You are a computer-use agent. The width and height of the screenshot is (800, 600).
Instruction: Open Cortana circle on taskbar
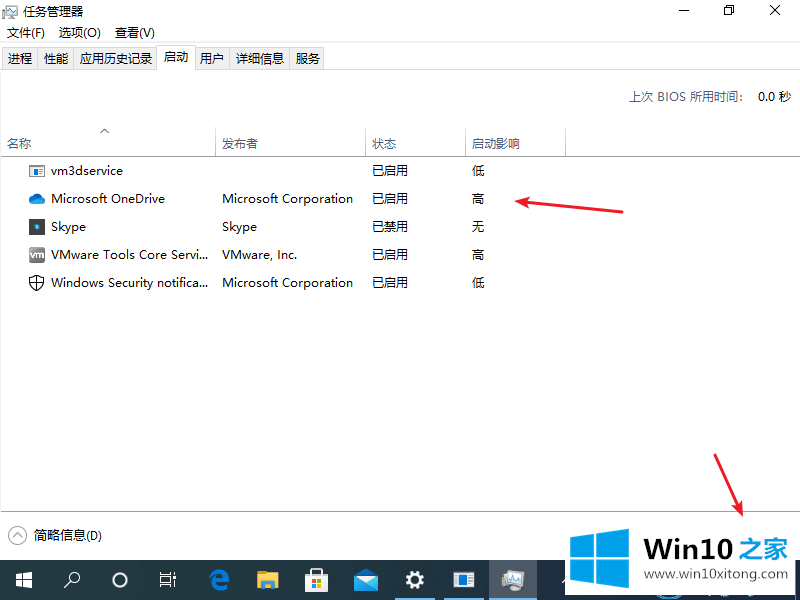click(119, 580)
